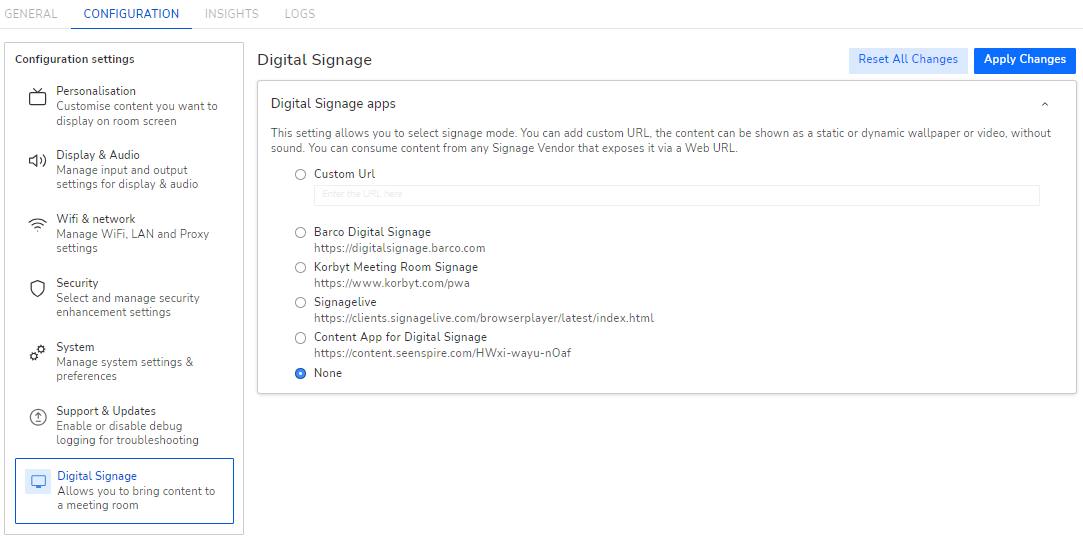
Task: Click the Apply Changes button
Action: pos(1025,60)
